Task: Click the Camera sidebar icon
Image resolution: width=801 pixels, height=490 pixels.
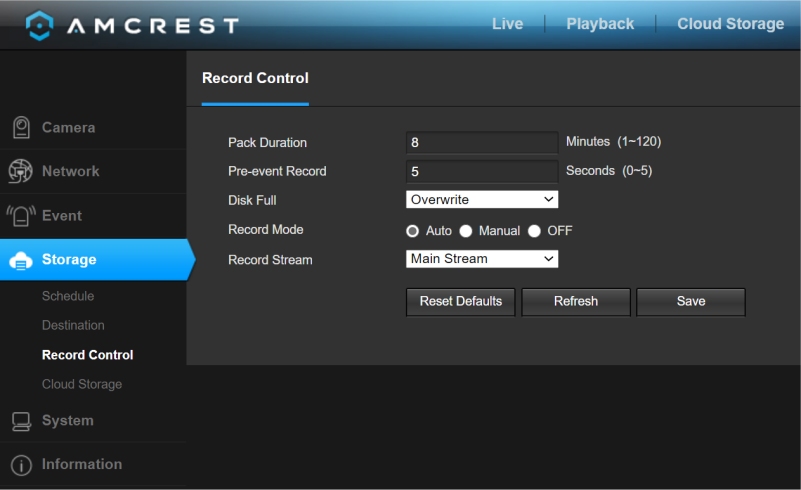Action: click(21, 127)
